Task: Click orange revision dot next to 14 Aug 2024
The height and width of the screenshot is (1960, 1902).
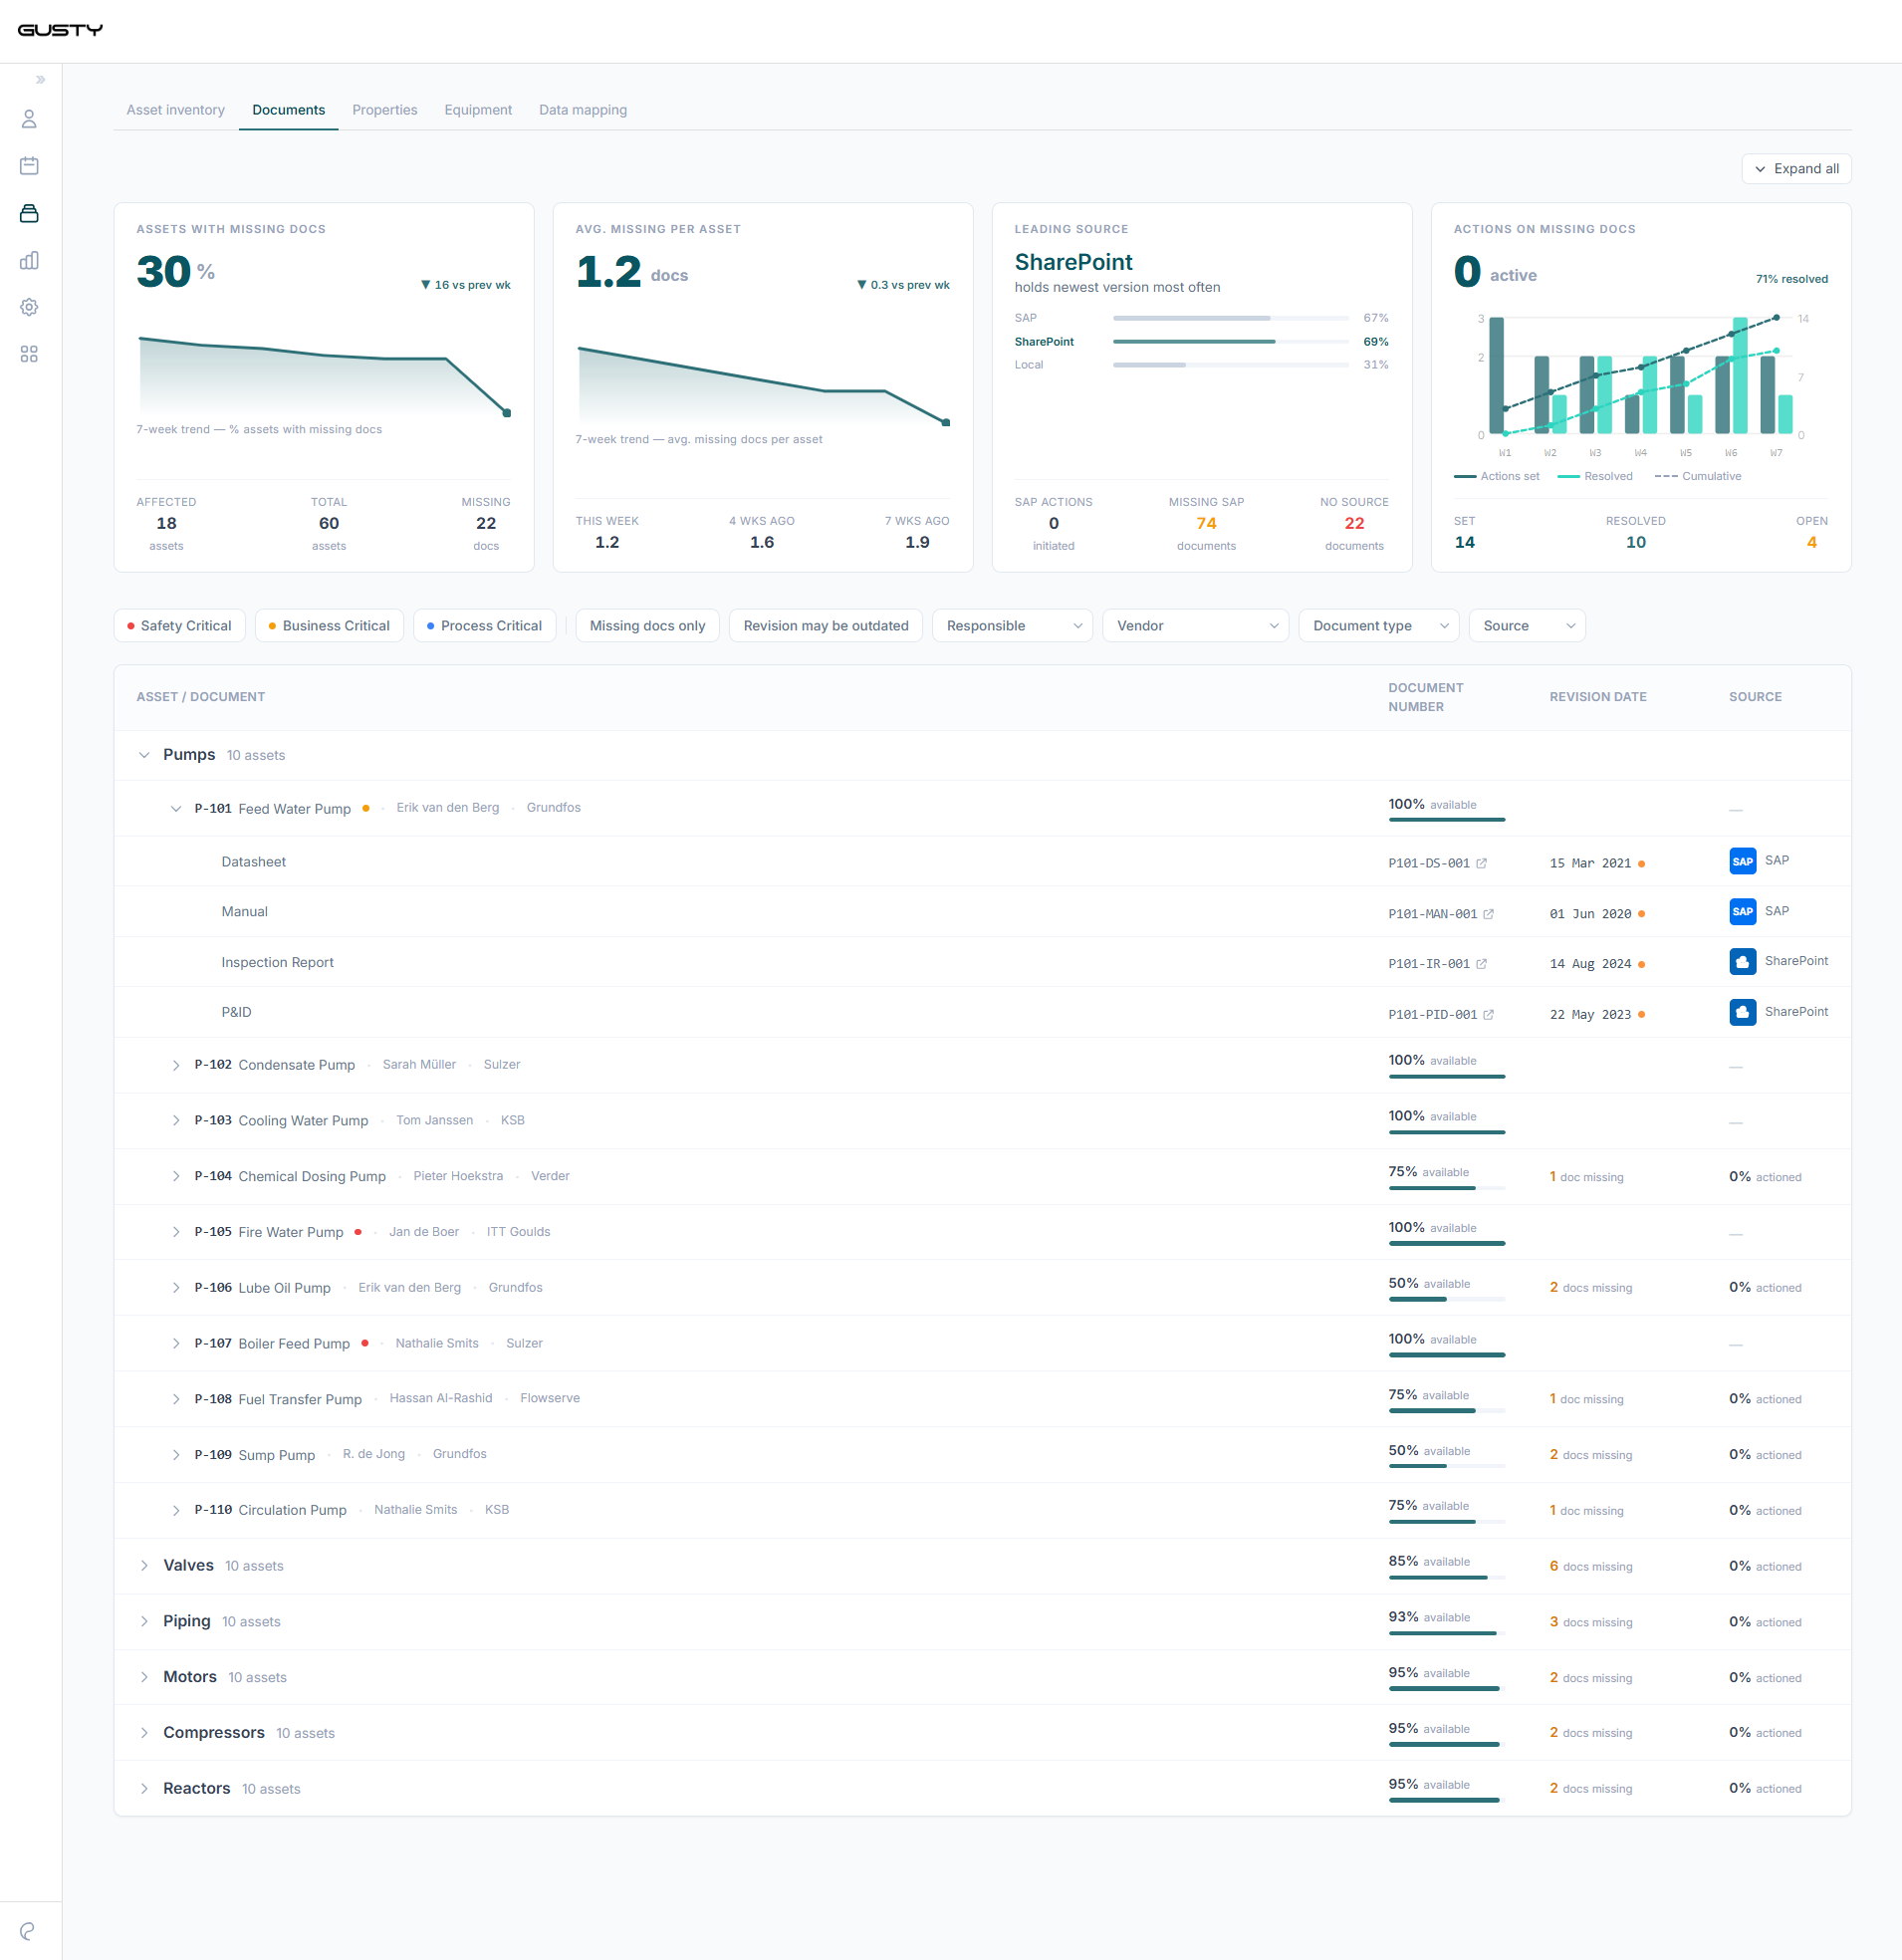Action: click(x=1642, y=965)
